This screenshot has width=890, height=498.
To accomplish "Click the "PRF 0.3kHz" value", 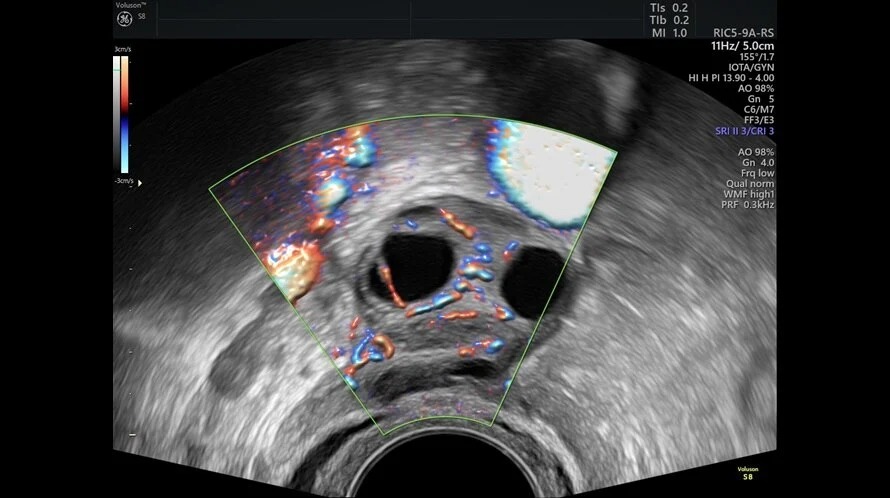I will (748, 204).
